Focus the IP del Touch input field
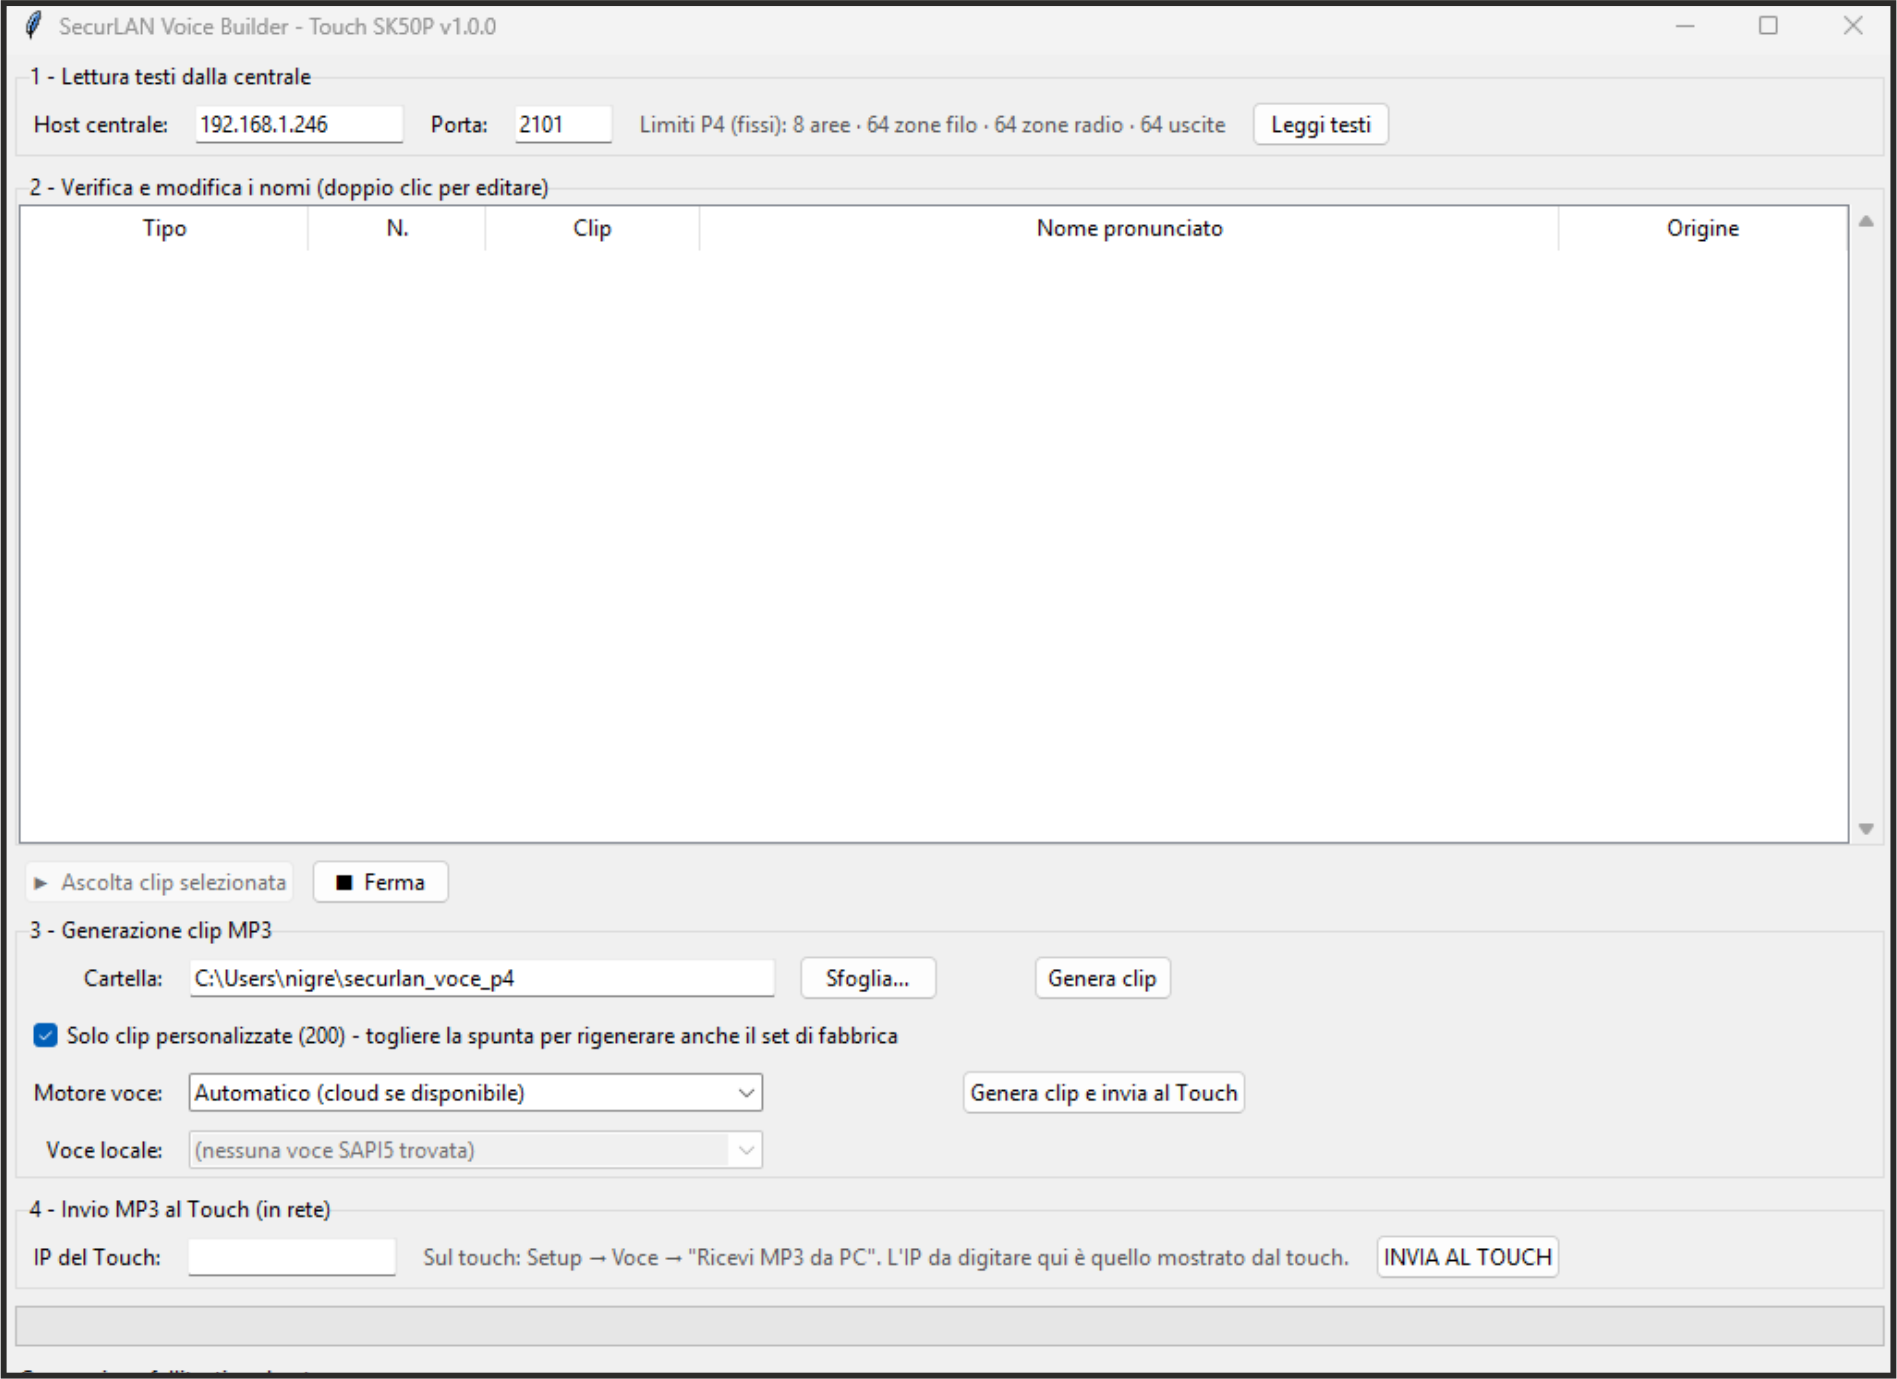 (292, 1257)
